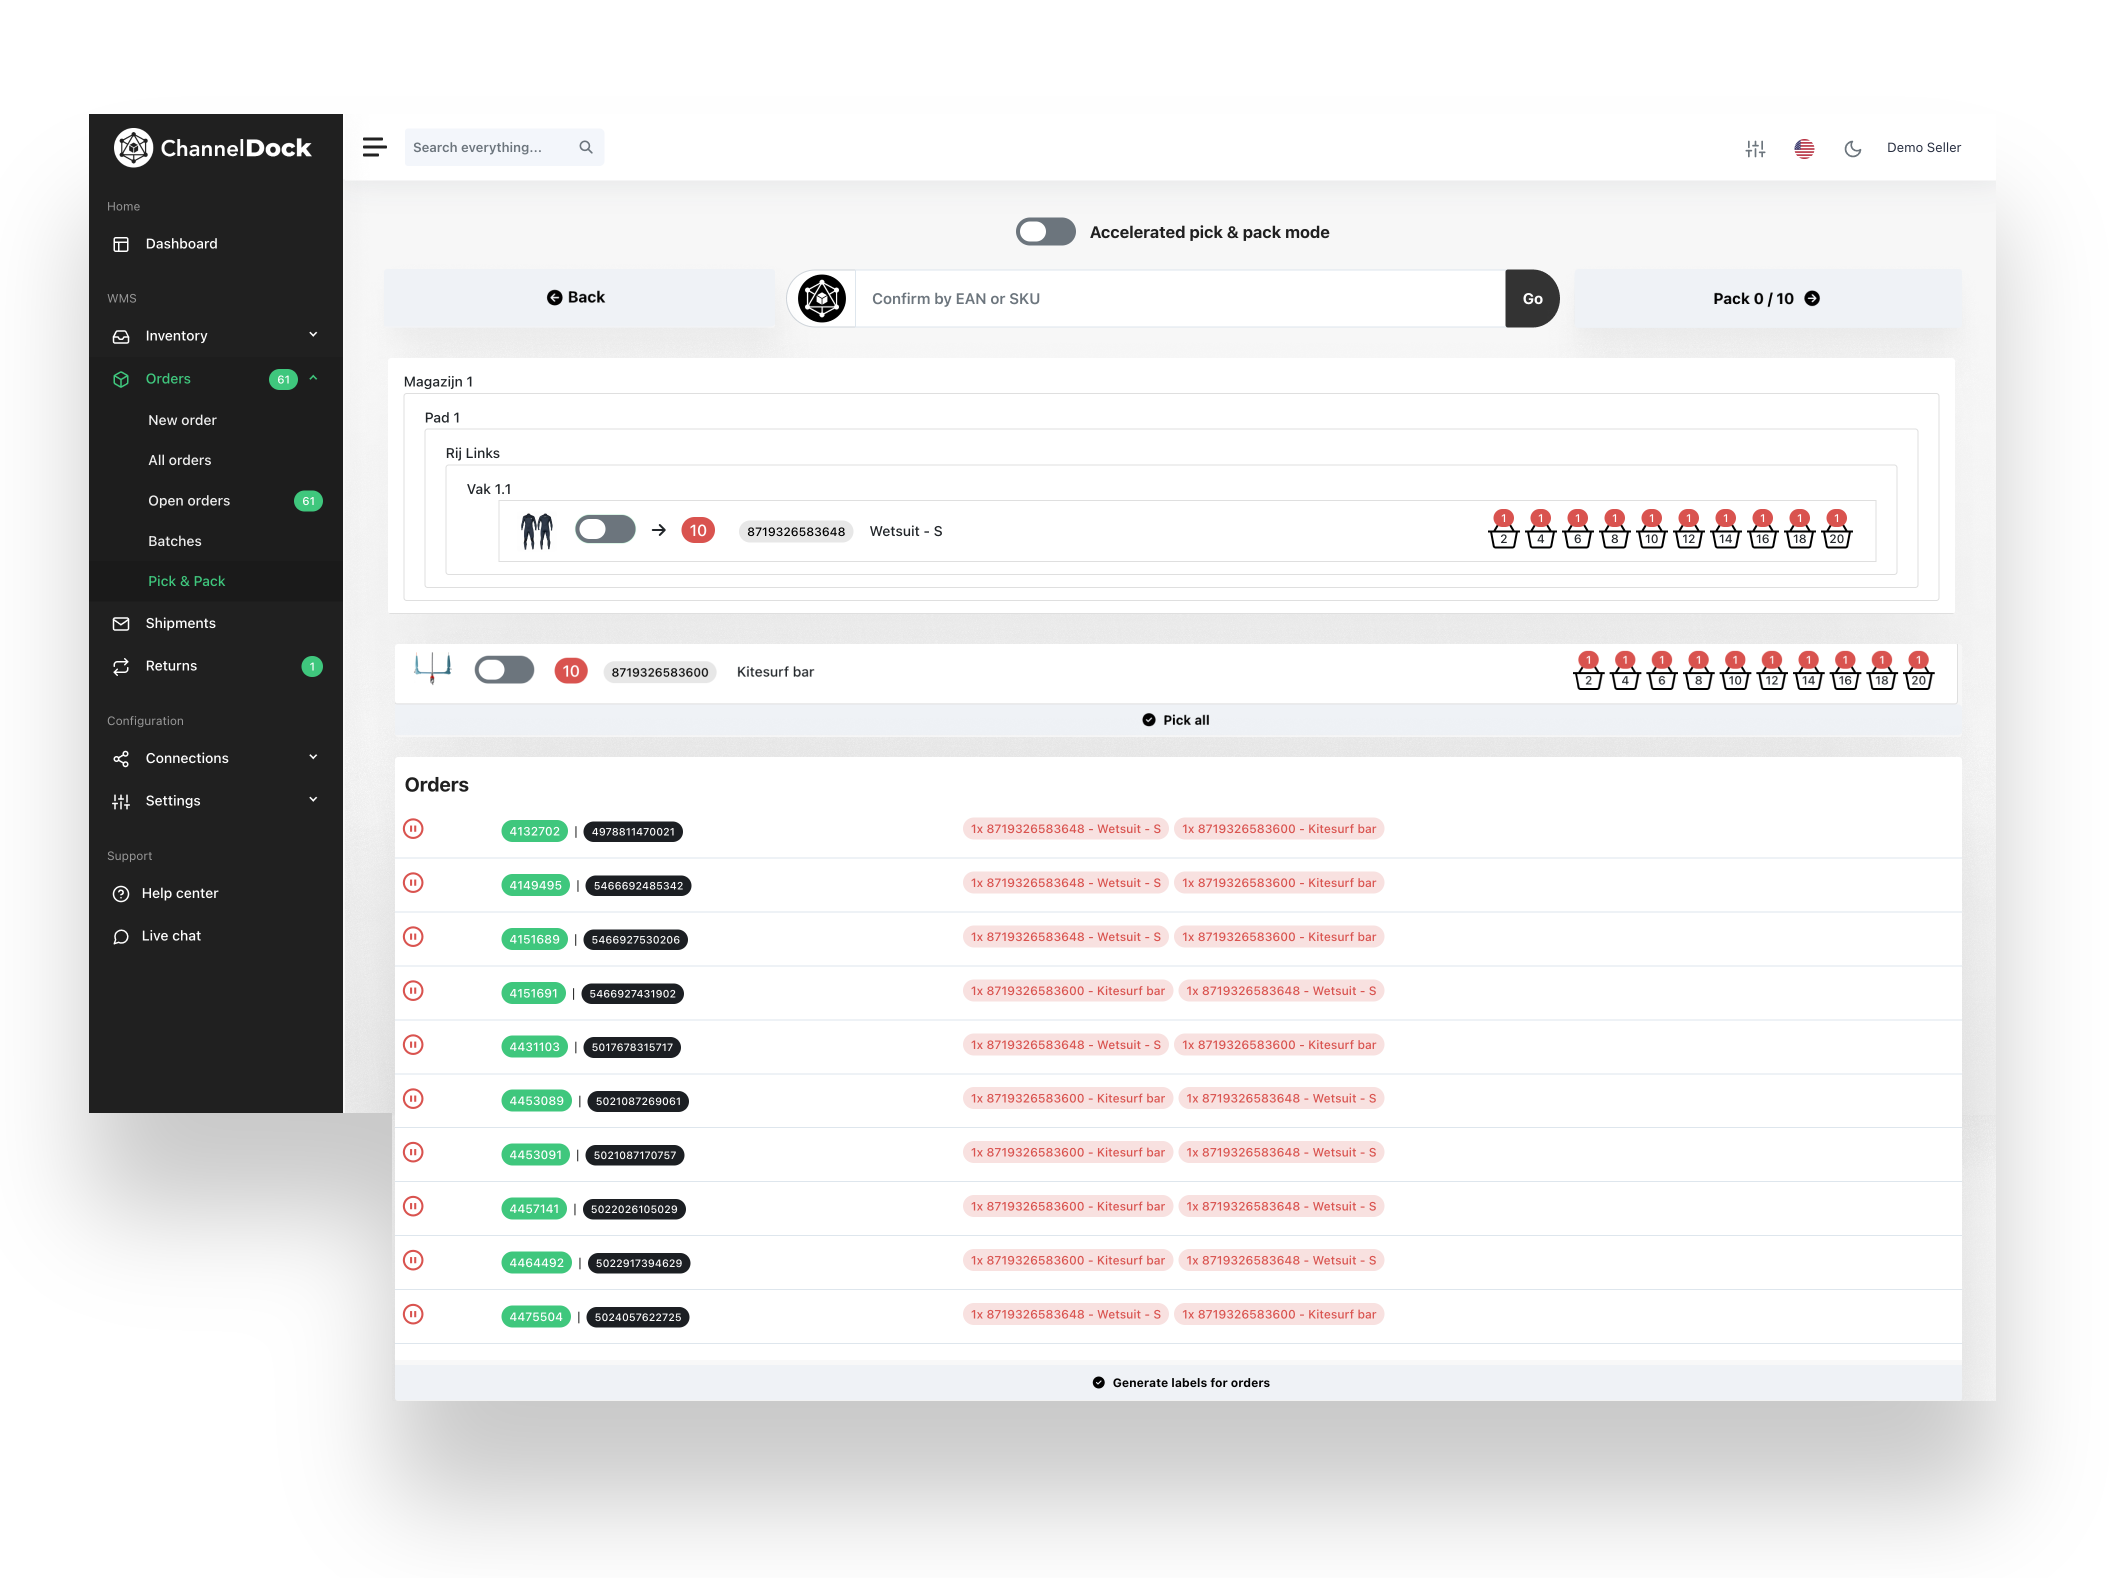Toggle the Wetsuit - S pick switch
Viewport: 2109px width, 1578px height.
click(x=604, y=530)
